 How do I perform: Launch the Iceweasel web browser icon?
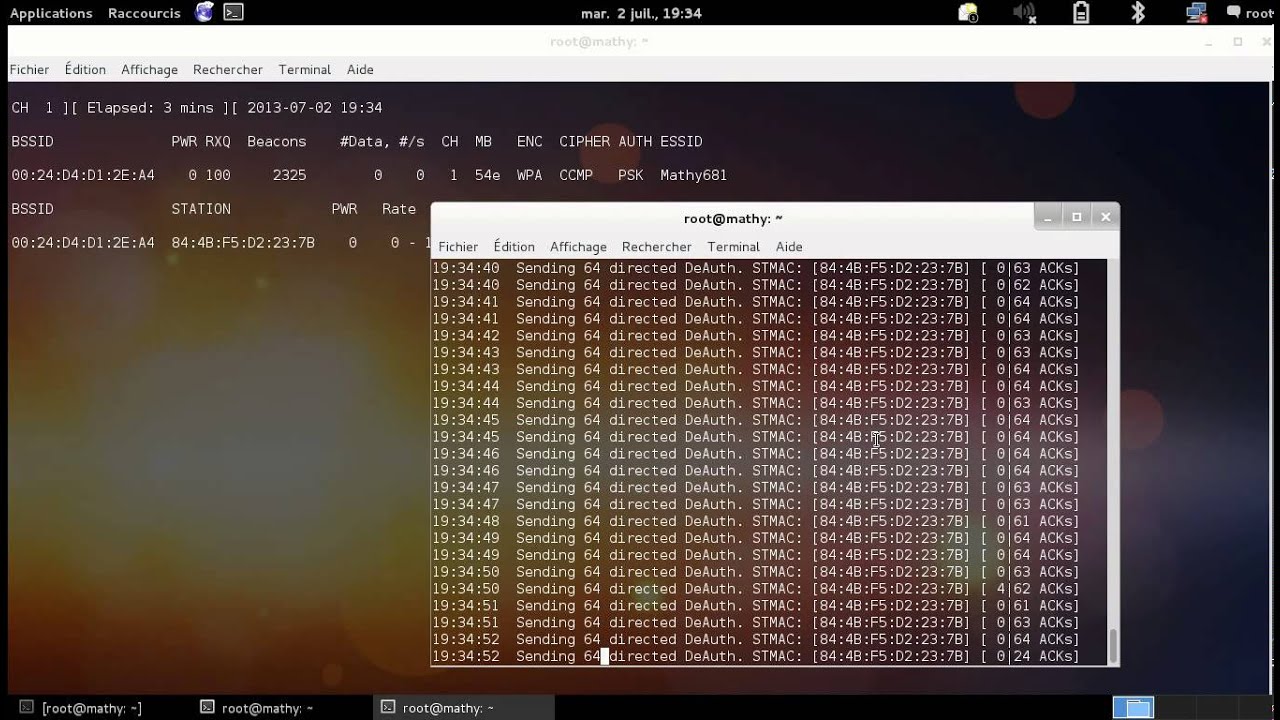(204, 13)
